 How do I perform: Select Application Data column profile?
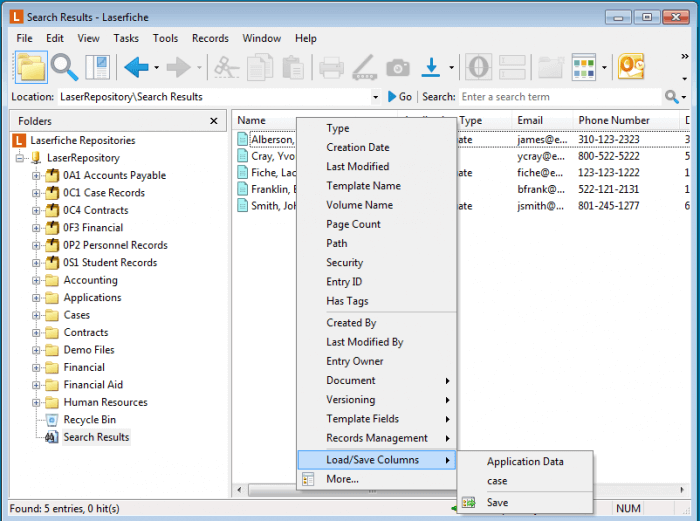point(525,462)
